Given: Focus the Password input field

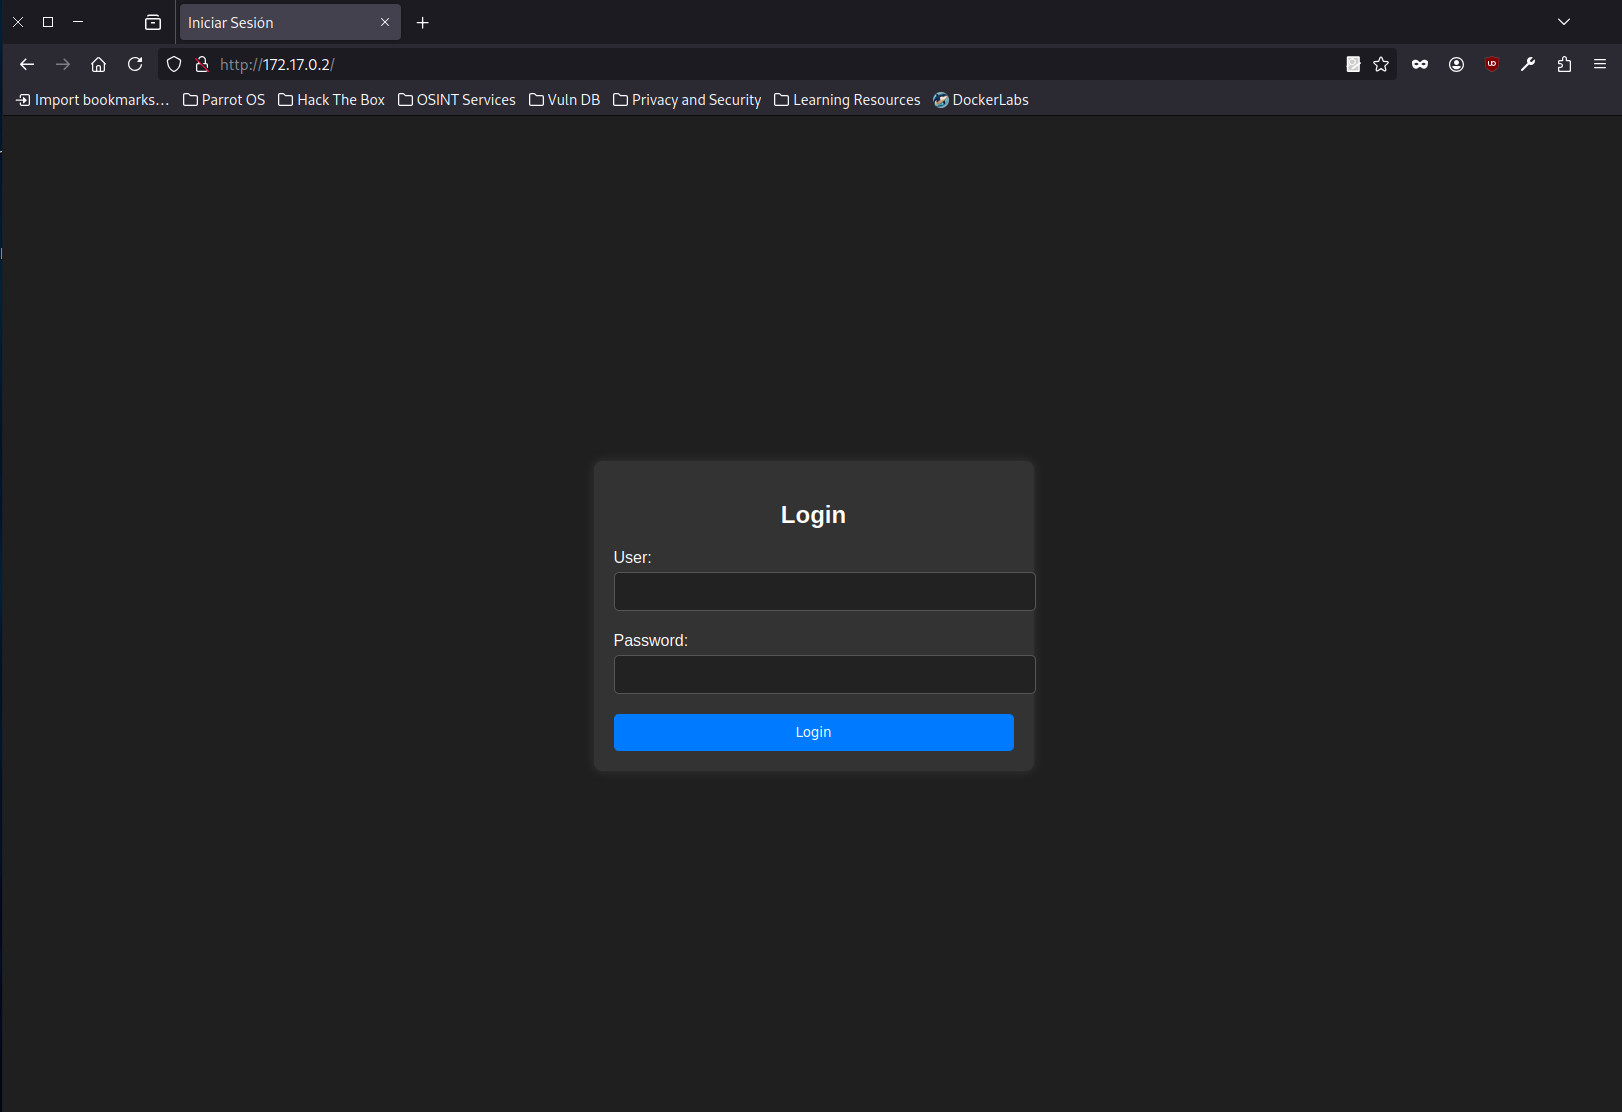Looking at the screenshot, I should 824,674.
